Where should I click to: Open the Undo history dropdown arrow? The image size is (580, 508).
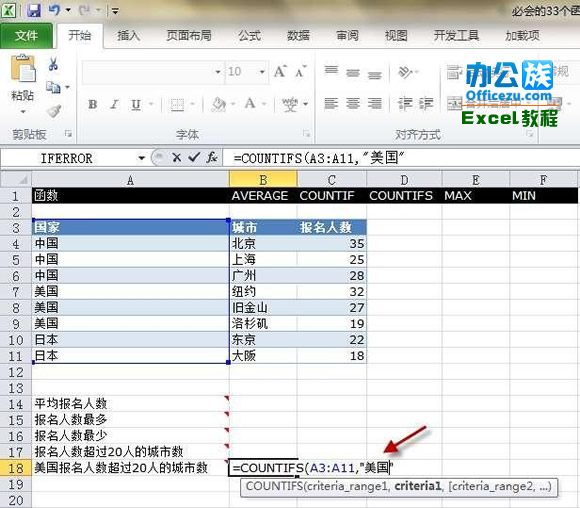coord(68,10)
